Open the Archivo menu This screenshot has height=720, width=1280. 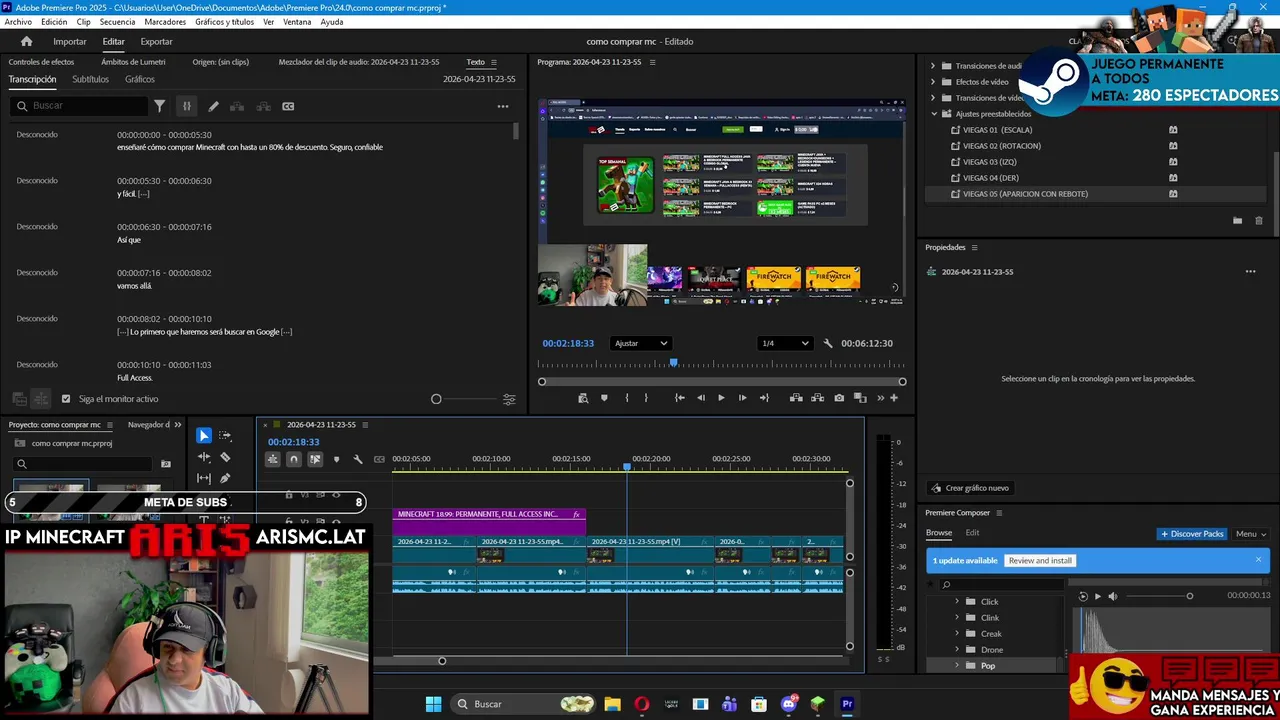pos(18,22)
